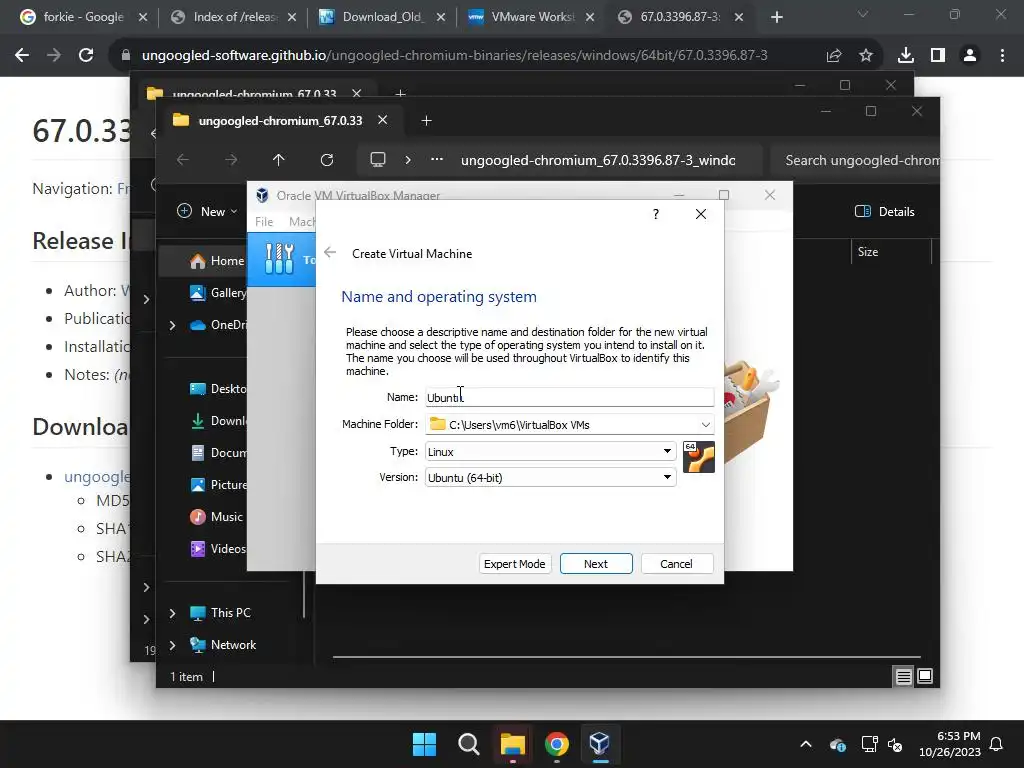1024x768 pixels.
Task: Click the File Explorer breadcrumb ellipsis
Action: (x=437, y=160)
